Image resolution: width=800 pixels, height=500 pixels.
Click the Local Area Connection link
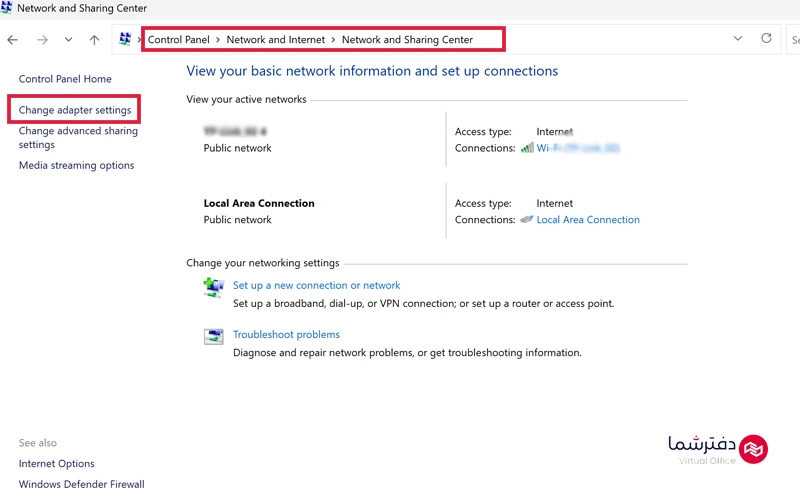[588, 220]
